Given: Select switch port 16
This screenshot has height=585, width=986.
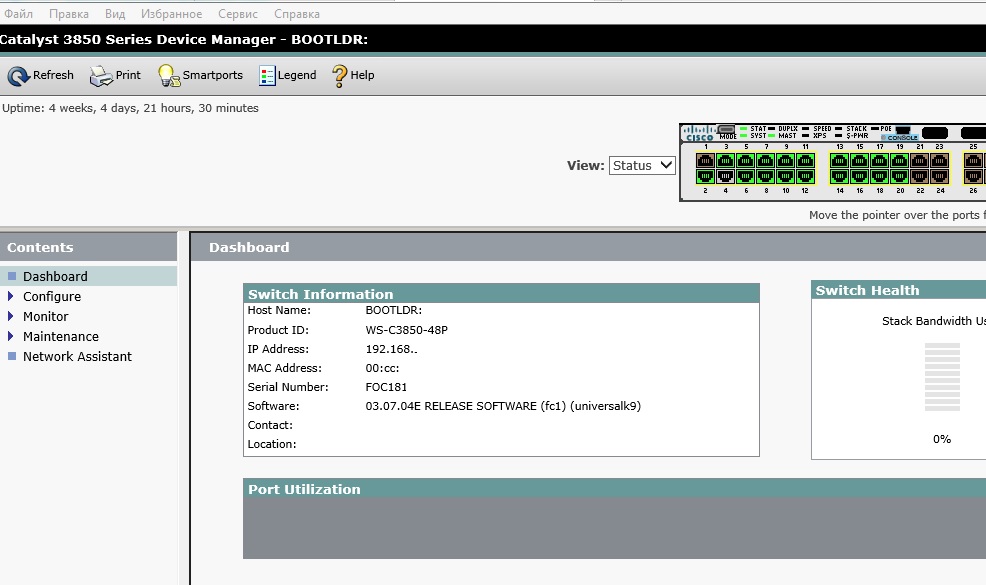Looking at the screenshot, I should click(x=860, y=177).
